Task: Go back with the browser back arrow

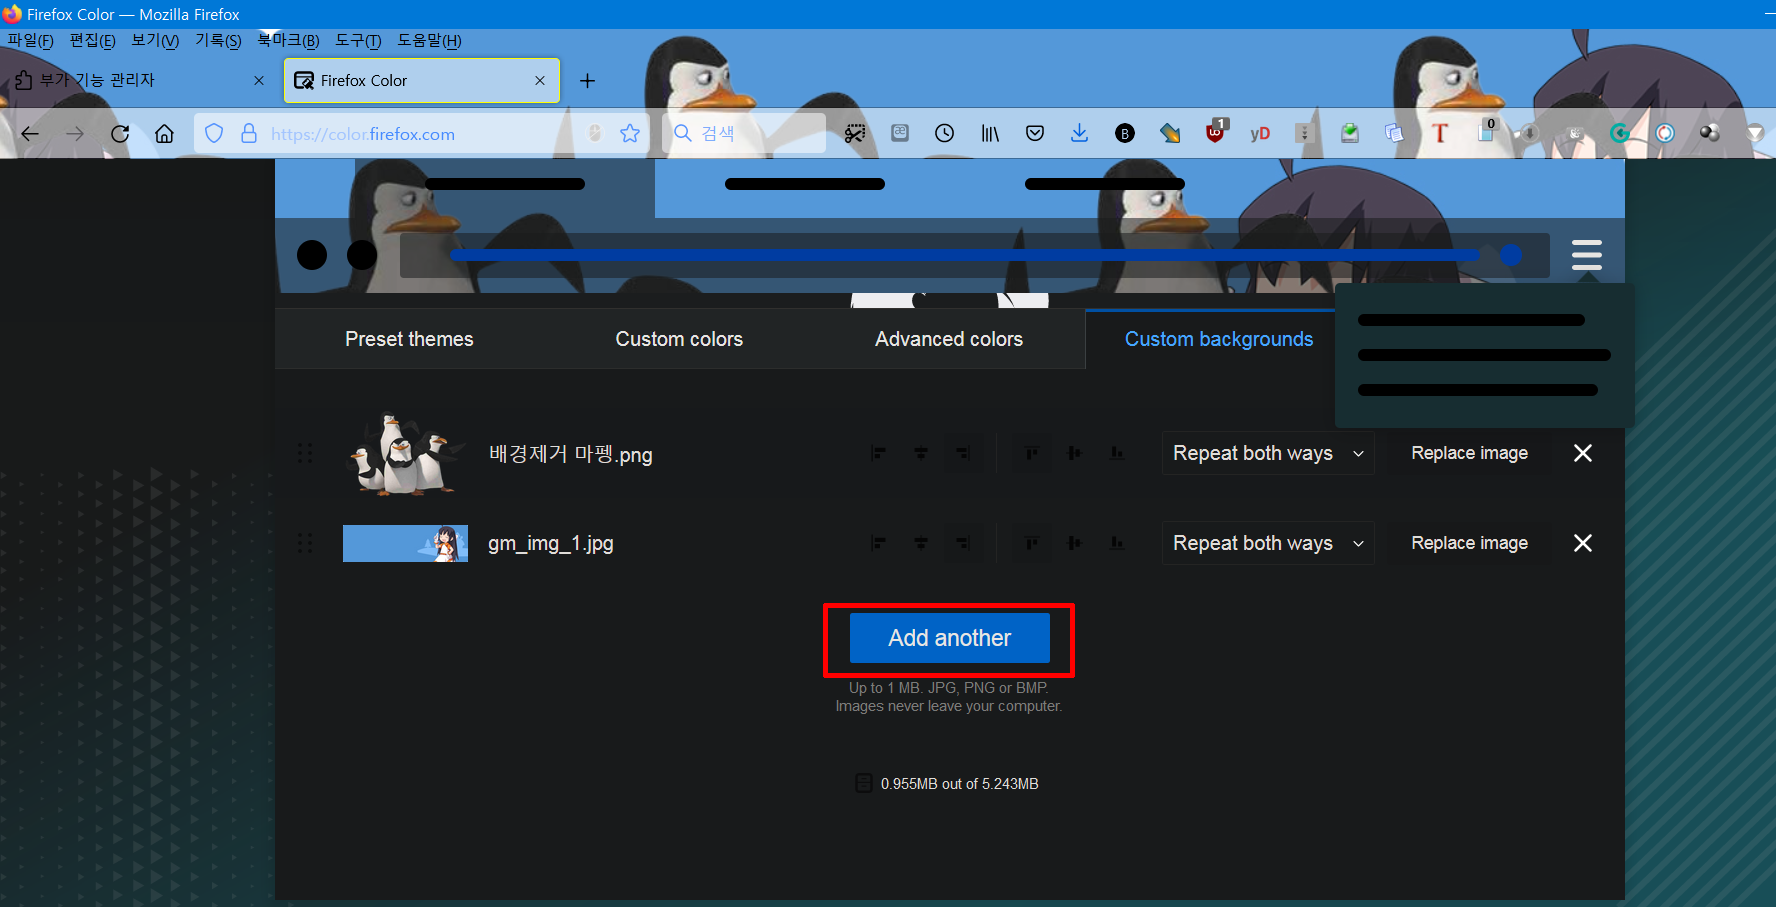Action: [x=30, y=134]
